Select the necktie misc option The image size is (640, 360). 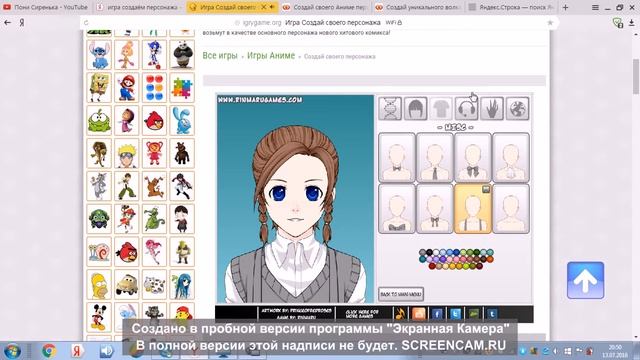[435, 158]
